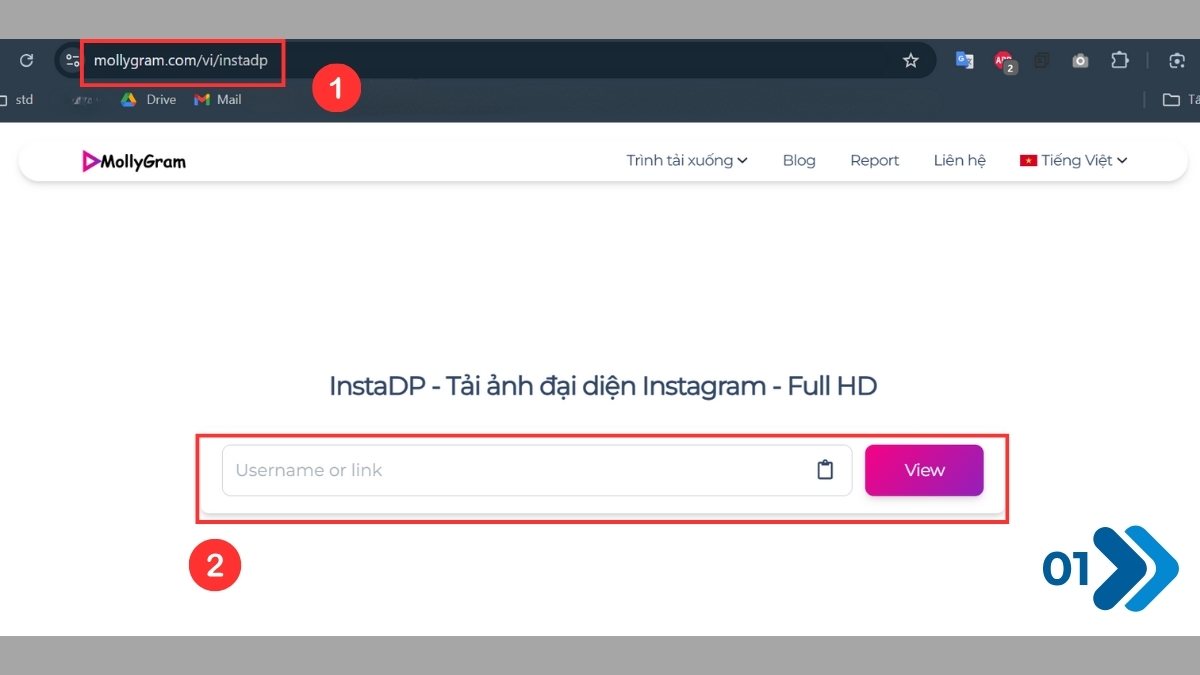
Task: Open the Mail bookmark
Action: [218, 99]
